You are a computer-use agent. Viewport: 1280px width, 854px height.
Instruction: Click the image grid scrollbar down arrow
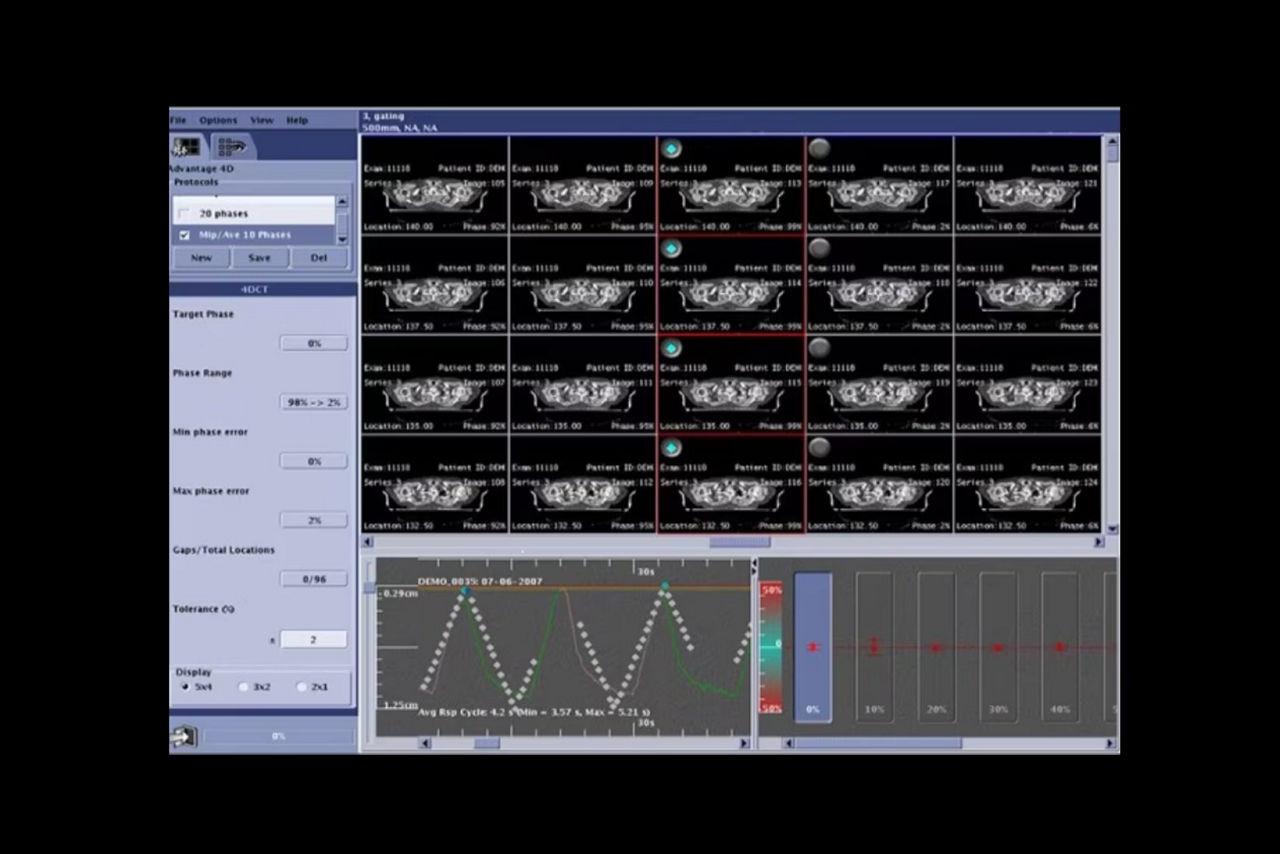tap(1110, 528)
